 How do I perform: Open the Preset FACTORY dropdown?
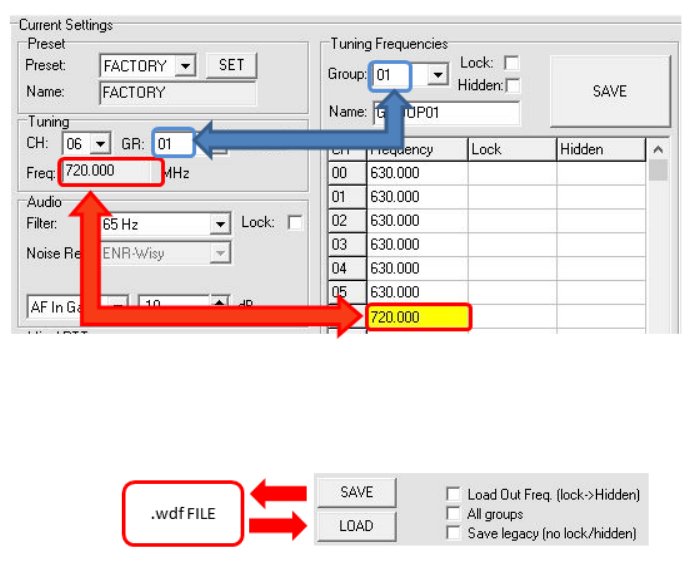pyautogui.click(x=185, y=66)
